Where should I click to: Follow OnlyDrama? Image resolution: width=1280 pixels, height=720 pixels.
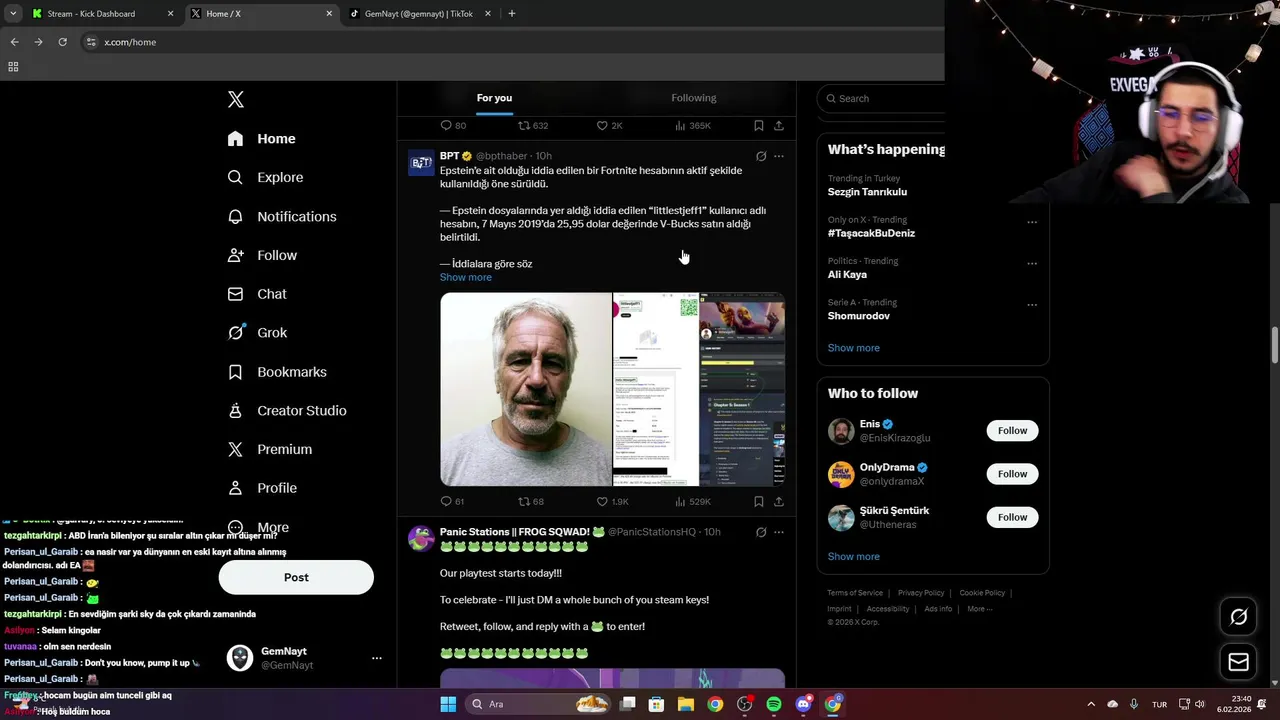[x=1012, y=474]
